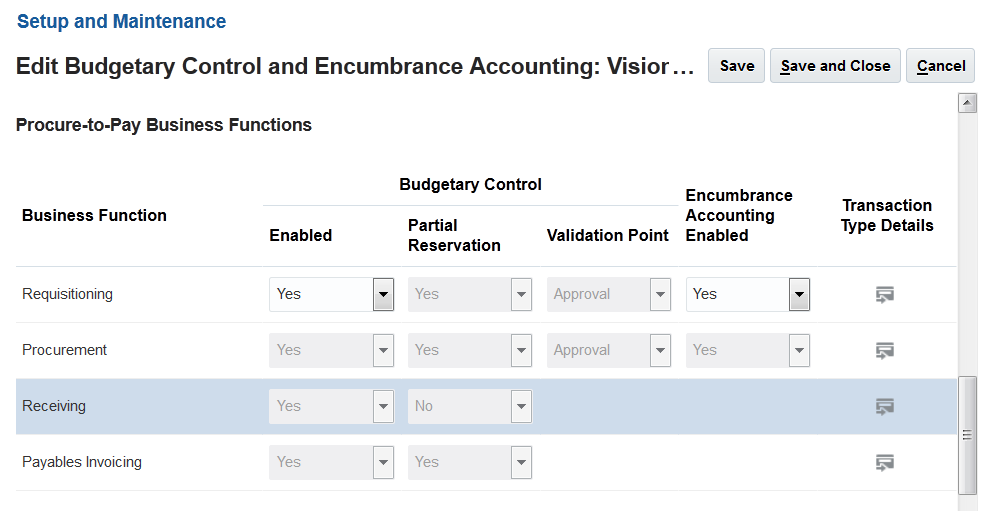986x511 pixels.
Task: Open Transaction Type Details for Procurement
Action: pyautogui.click(x=884, y=350)
